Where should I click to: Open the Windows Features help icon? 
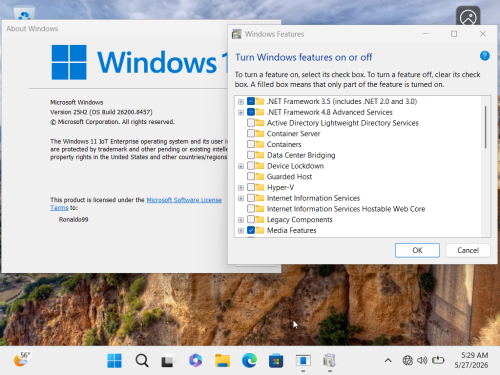pos(484,56)
